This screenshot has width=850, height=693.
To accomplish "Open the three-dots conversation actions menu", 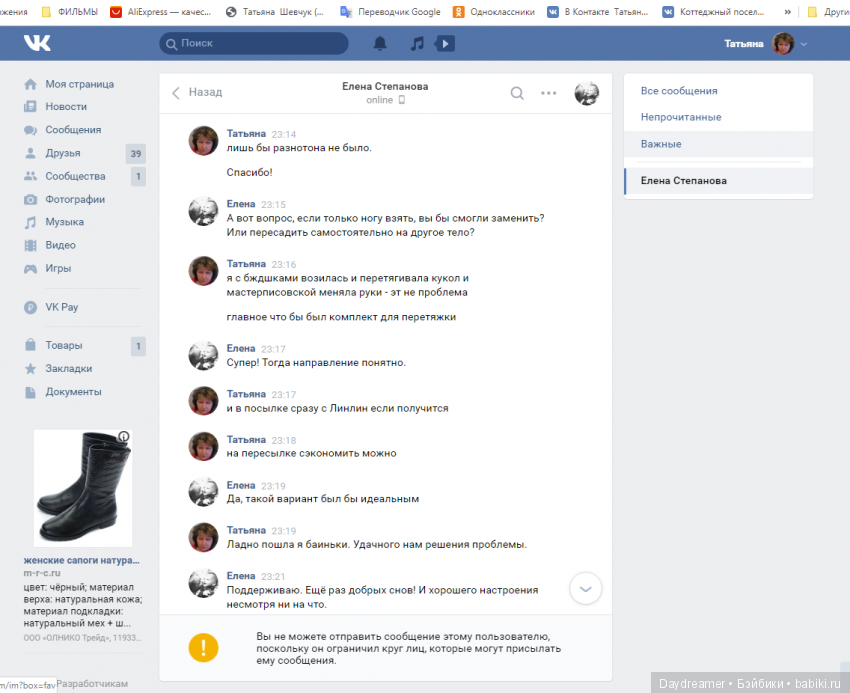I will coord(548,93).
